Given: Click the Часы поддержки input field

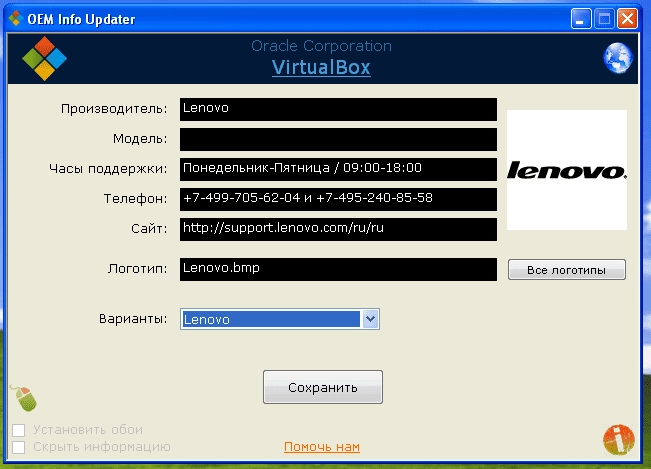Looking at the screenshot, I should [338, 169].
